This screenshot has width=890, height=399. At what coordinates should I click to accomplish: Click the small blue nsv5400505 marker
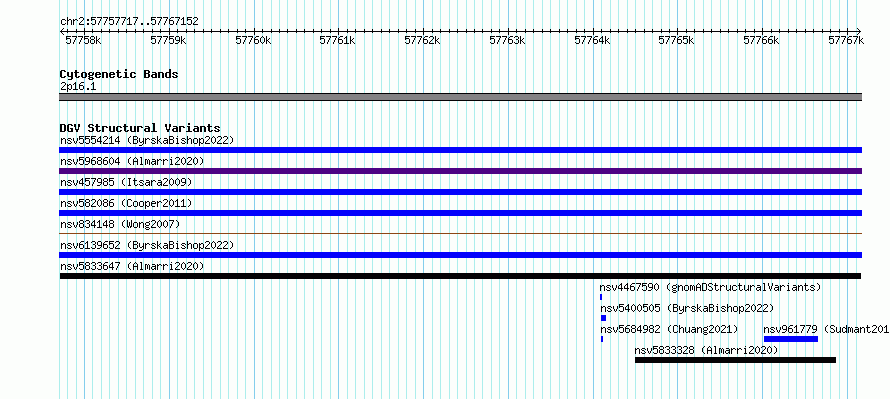[603, 318]
